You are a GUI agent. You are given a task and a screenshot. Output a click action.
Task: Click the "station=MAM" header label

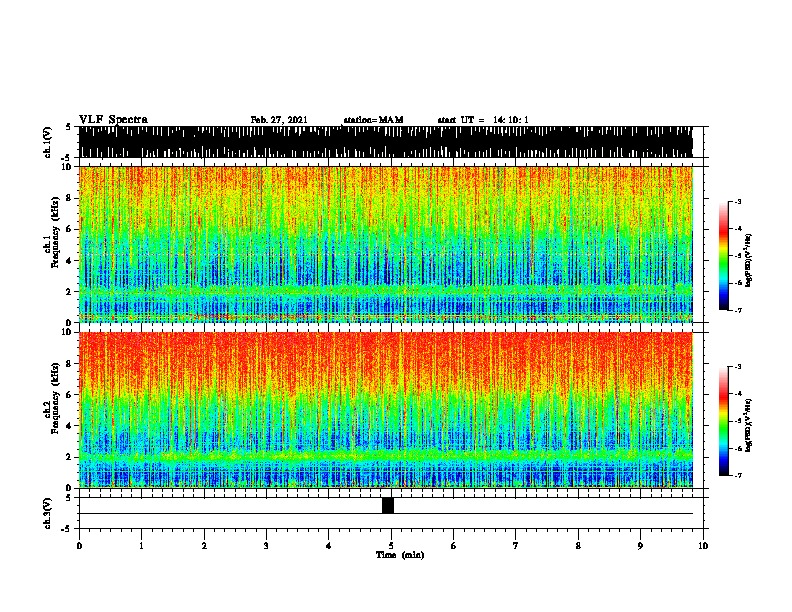coord(373,120)
